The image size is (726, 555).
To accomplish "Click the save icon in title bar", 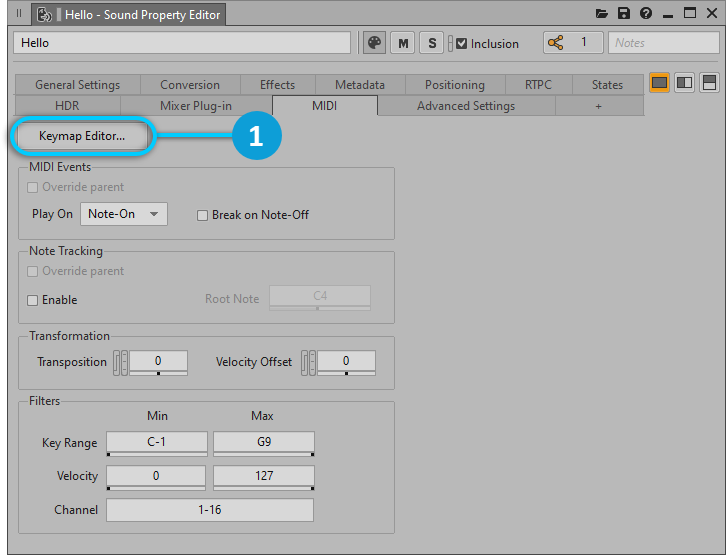I will (x=624, y=14).
